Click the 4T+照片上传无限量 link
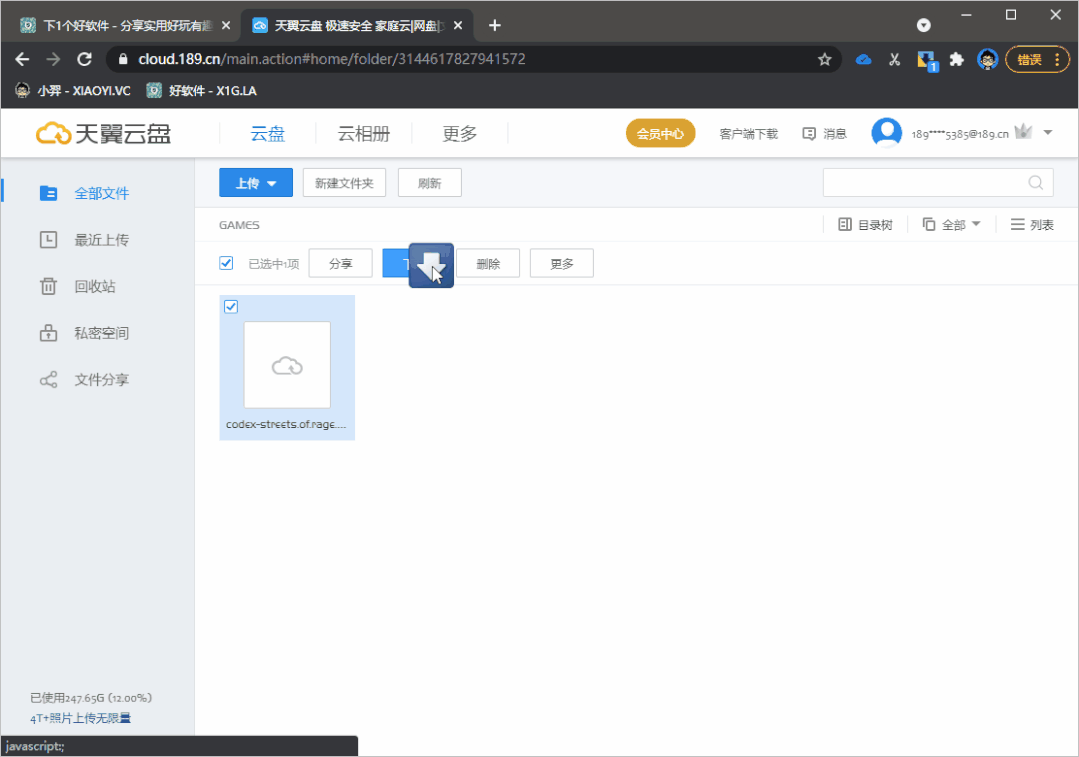The height and width of the screenshot is (757, 1079). coord(81,718)
